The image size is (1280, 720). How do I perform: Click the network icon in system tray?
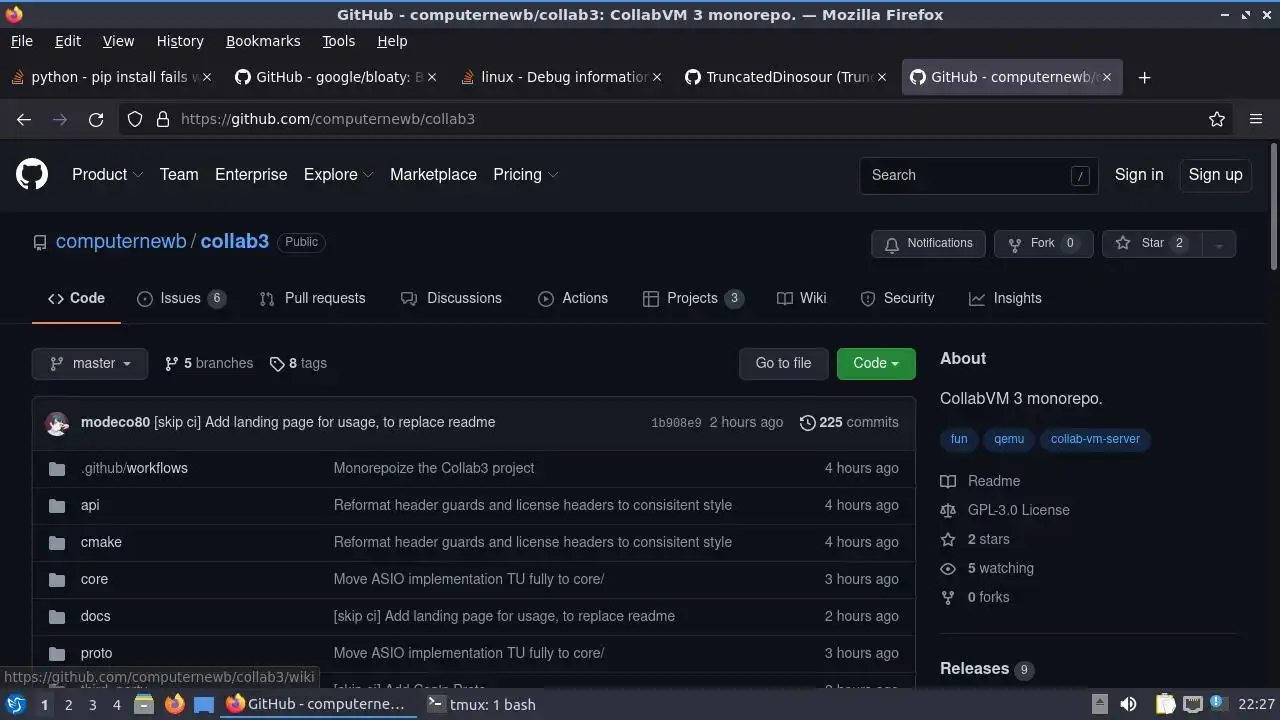(x=1192, y=704)
